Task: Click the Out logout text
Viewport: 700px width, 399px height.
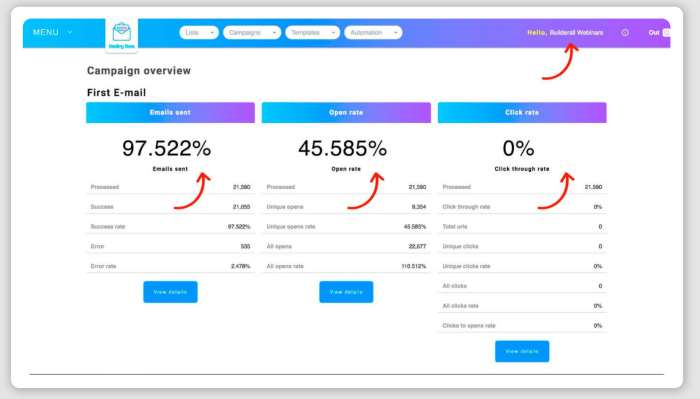Action: 654,33
